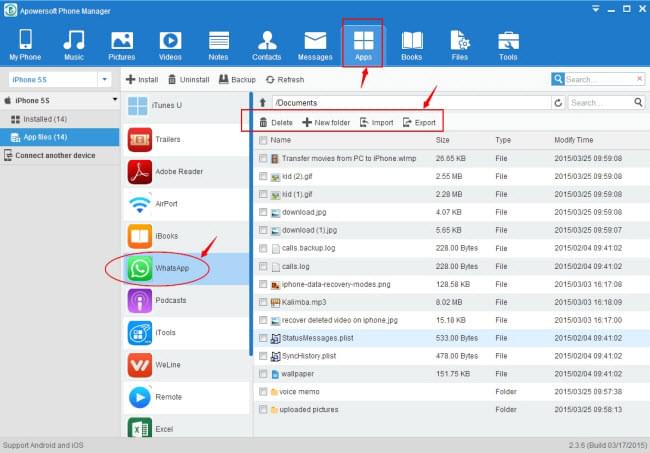Viewport: 650px width, 453px height.
Task: Click Connect another device
Action: (x=59, y=155)
